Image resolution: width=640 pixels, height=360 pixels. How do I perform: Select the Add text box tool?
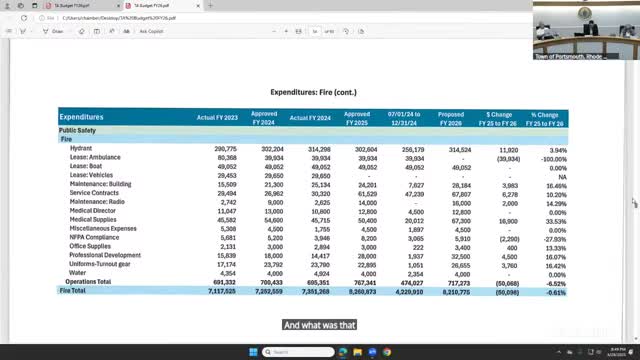97,31
